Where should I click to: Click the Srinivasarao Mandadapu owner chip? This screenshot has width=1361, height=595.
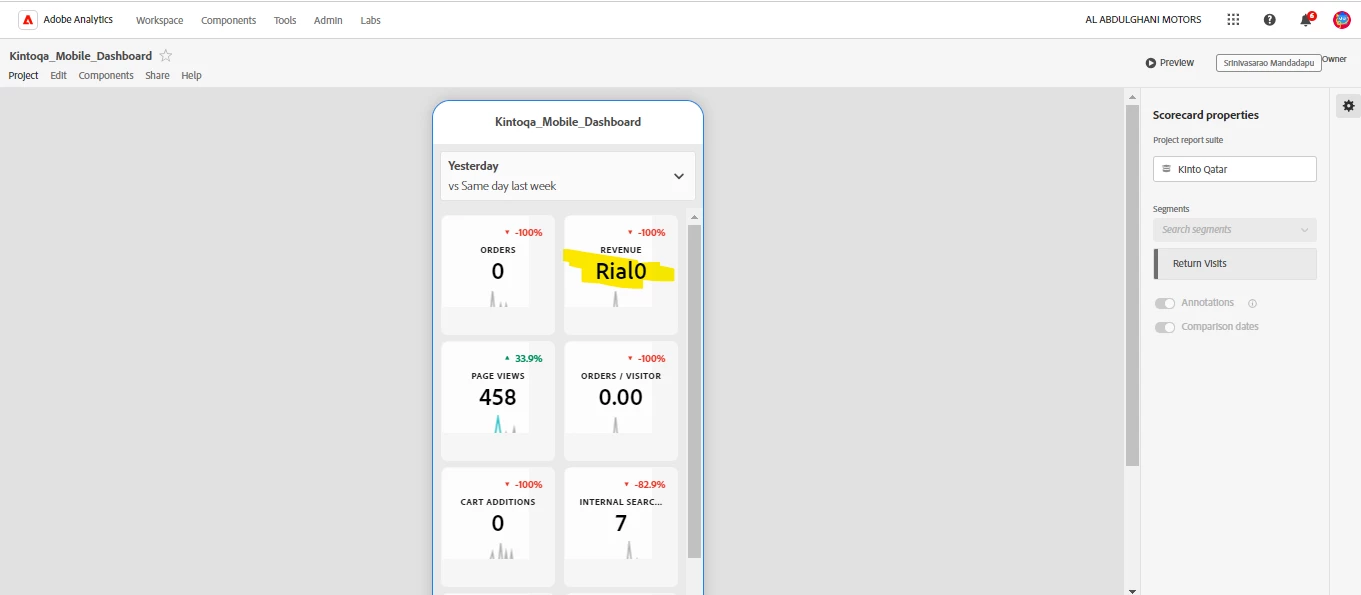pyautogui.click(x=1268, y=62)
